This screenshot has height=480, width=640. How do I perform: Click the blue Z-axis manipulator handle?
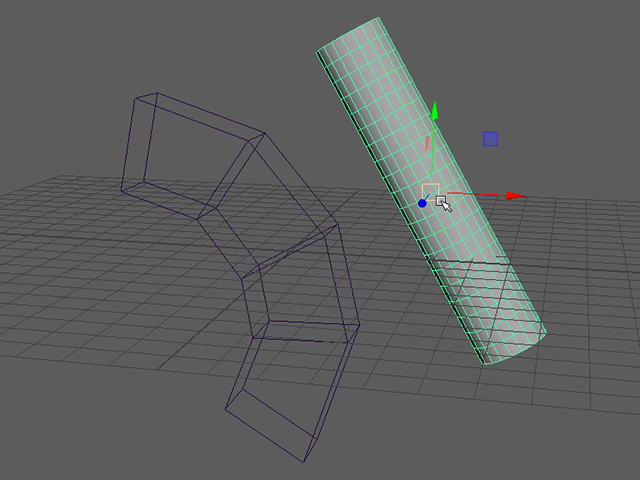(x=422, y=203)
